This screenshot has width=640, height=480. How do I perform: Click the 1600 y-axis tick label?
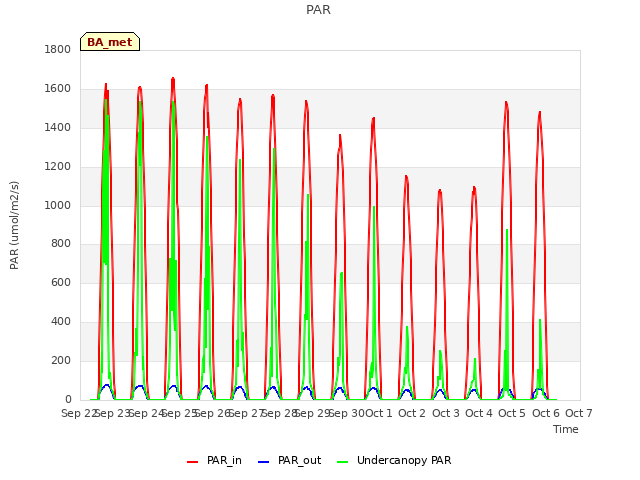[58, 88]
